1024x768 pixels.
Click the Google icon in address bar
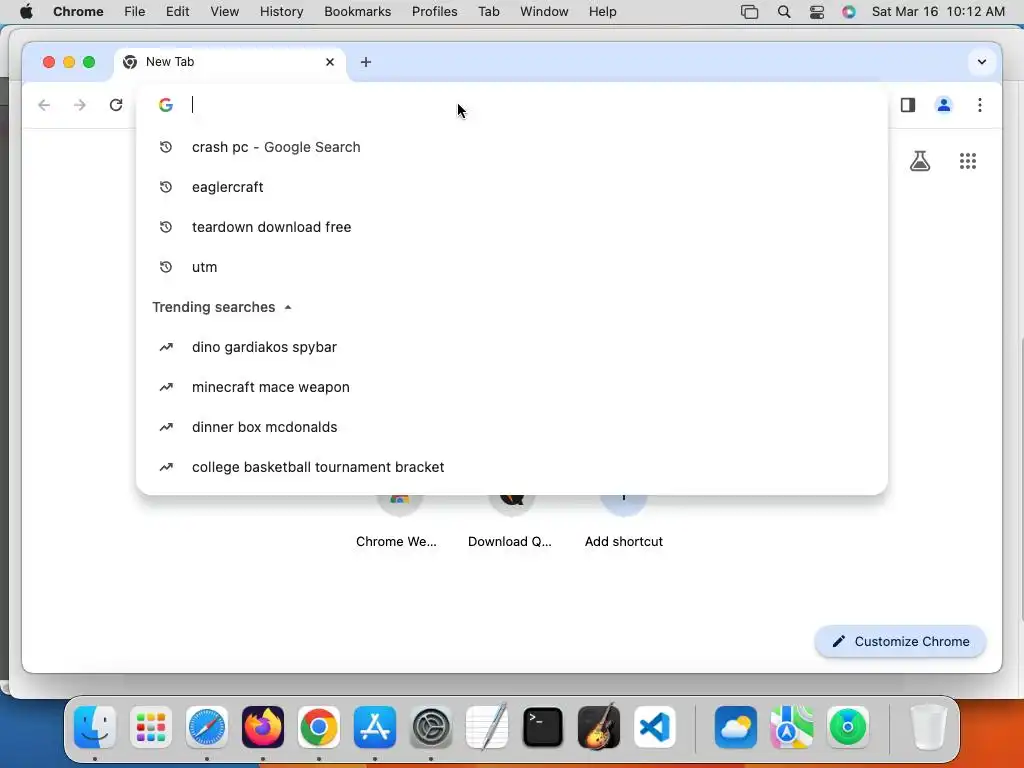click(166, 105)
